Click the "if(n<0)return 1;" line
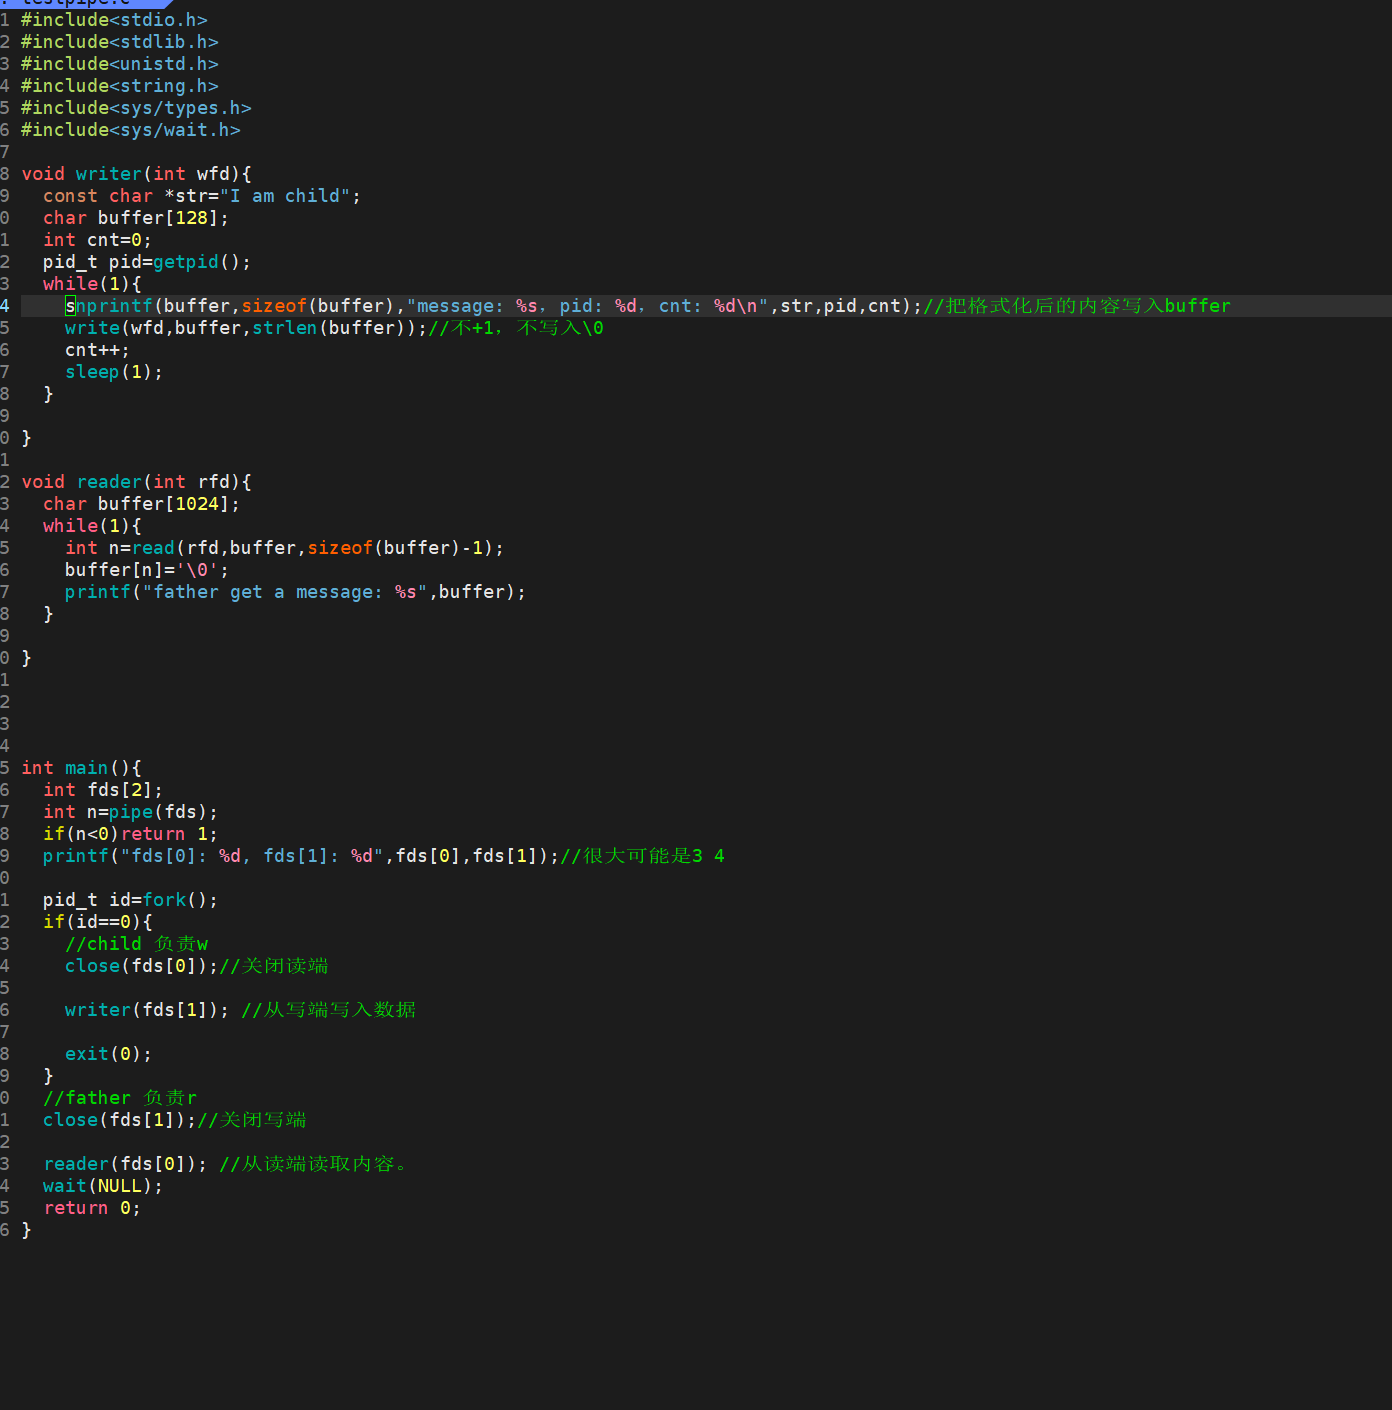1392x1410 pixels. 130,834
